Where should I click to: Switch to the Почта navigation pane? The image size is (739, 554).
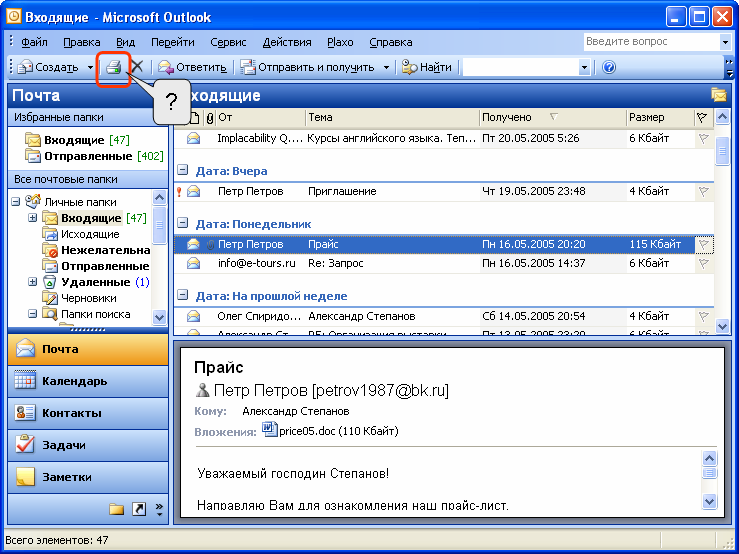pos(88,349)
